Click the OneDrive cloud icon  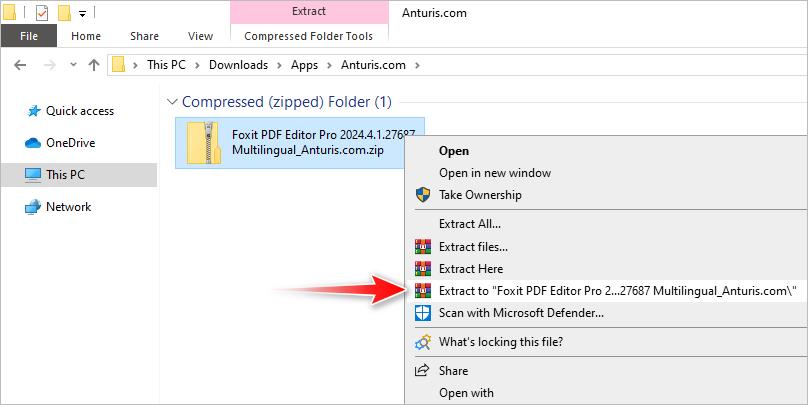[32, 143]
